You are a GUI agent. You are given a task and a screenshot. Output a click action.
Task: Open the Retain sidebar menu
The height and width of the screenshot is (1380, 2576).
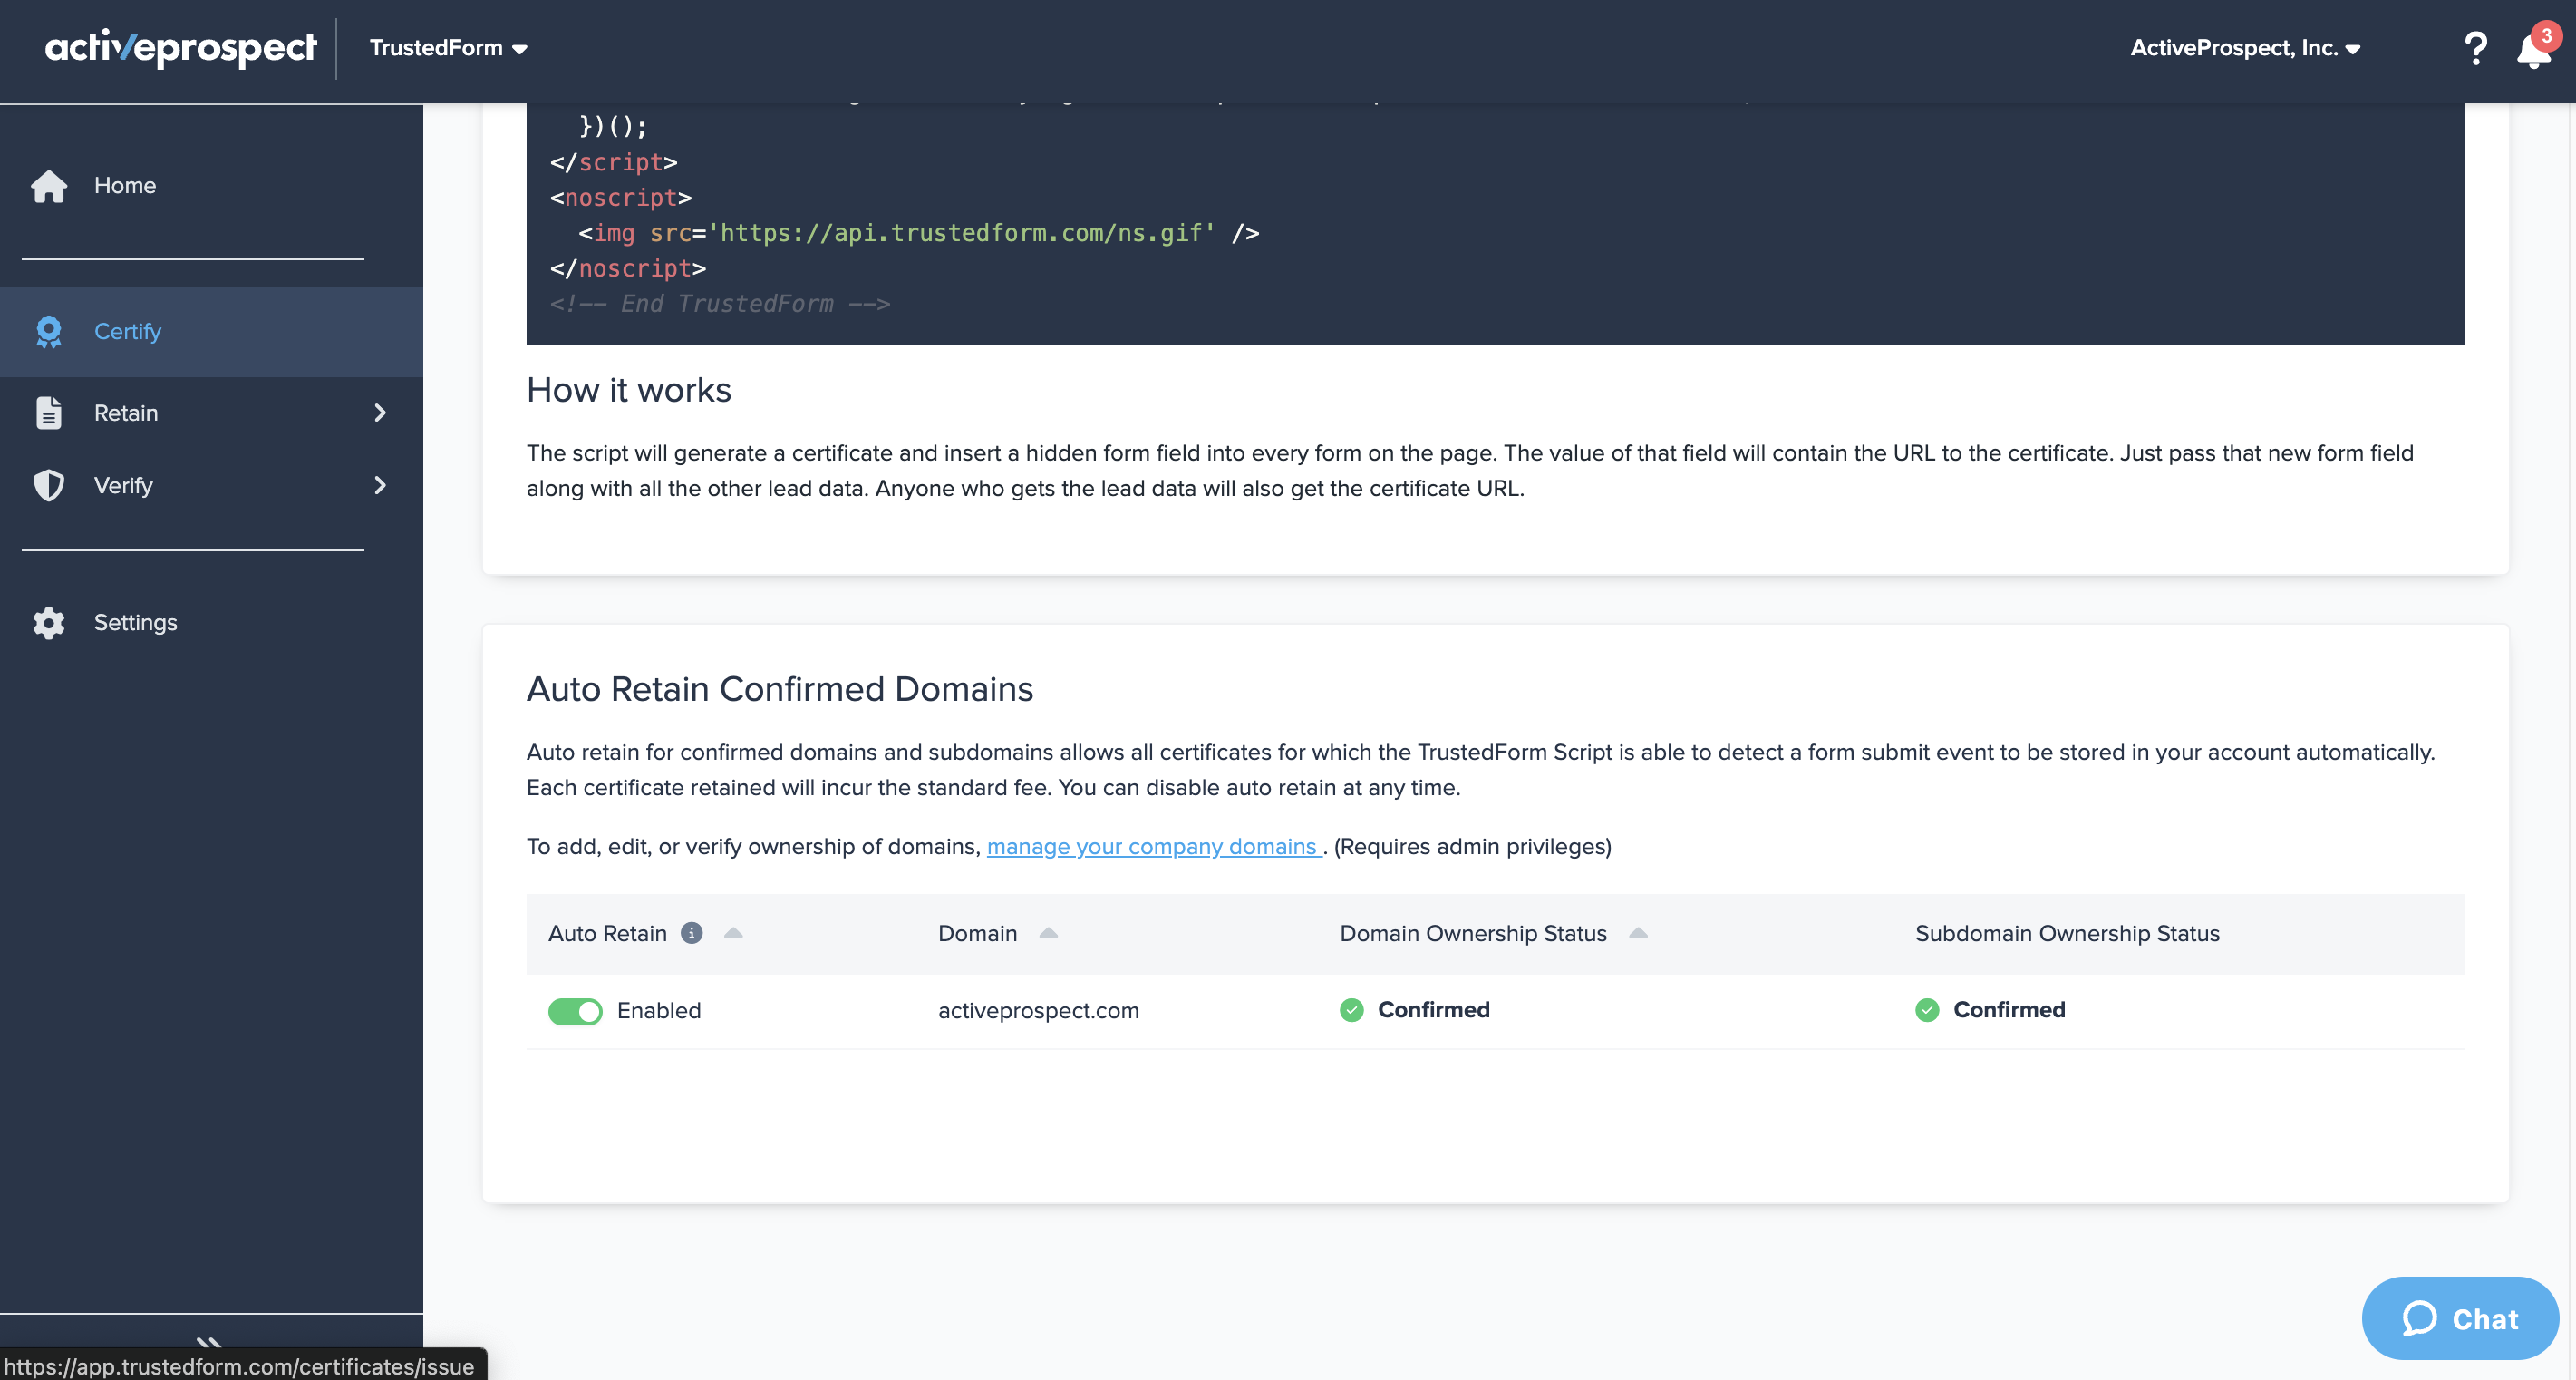coord(211,413)
